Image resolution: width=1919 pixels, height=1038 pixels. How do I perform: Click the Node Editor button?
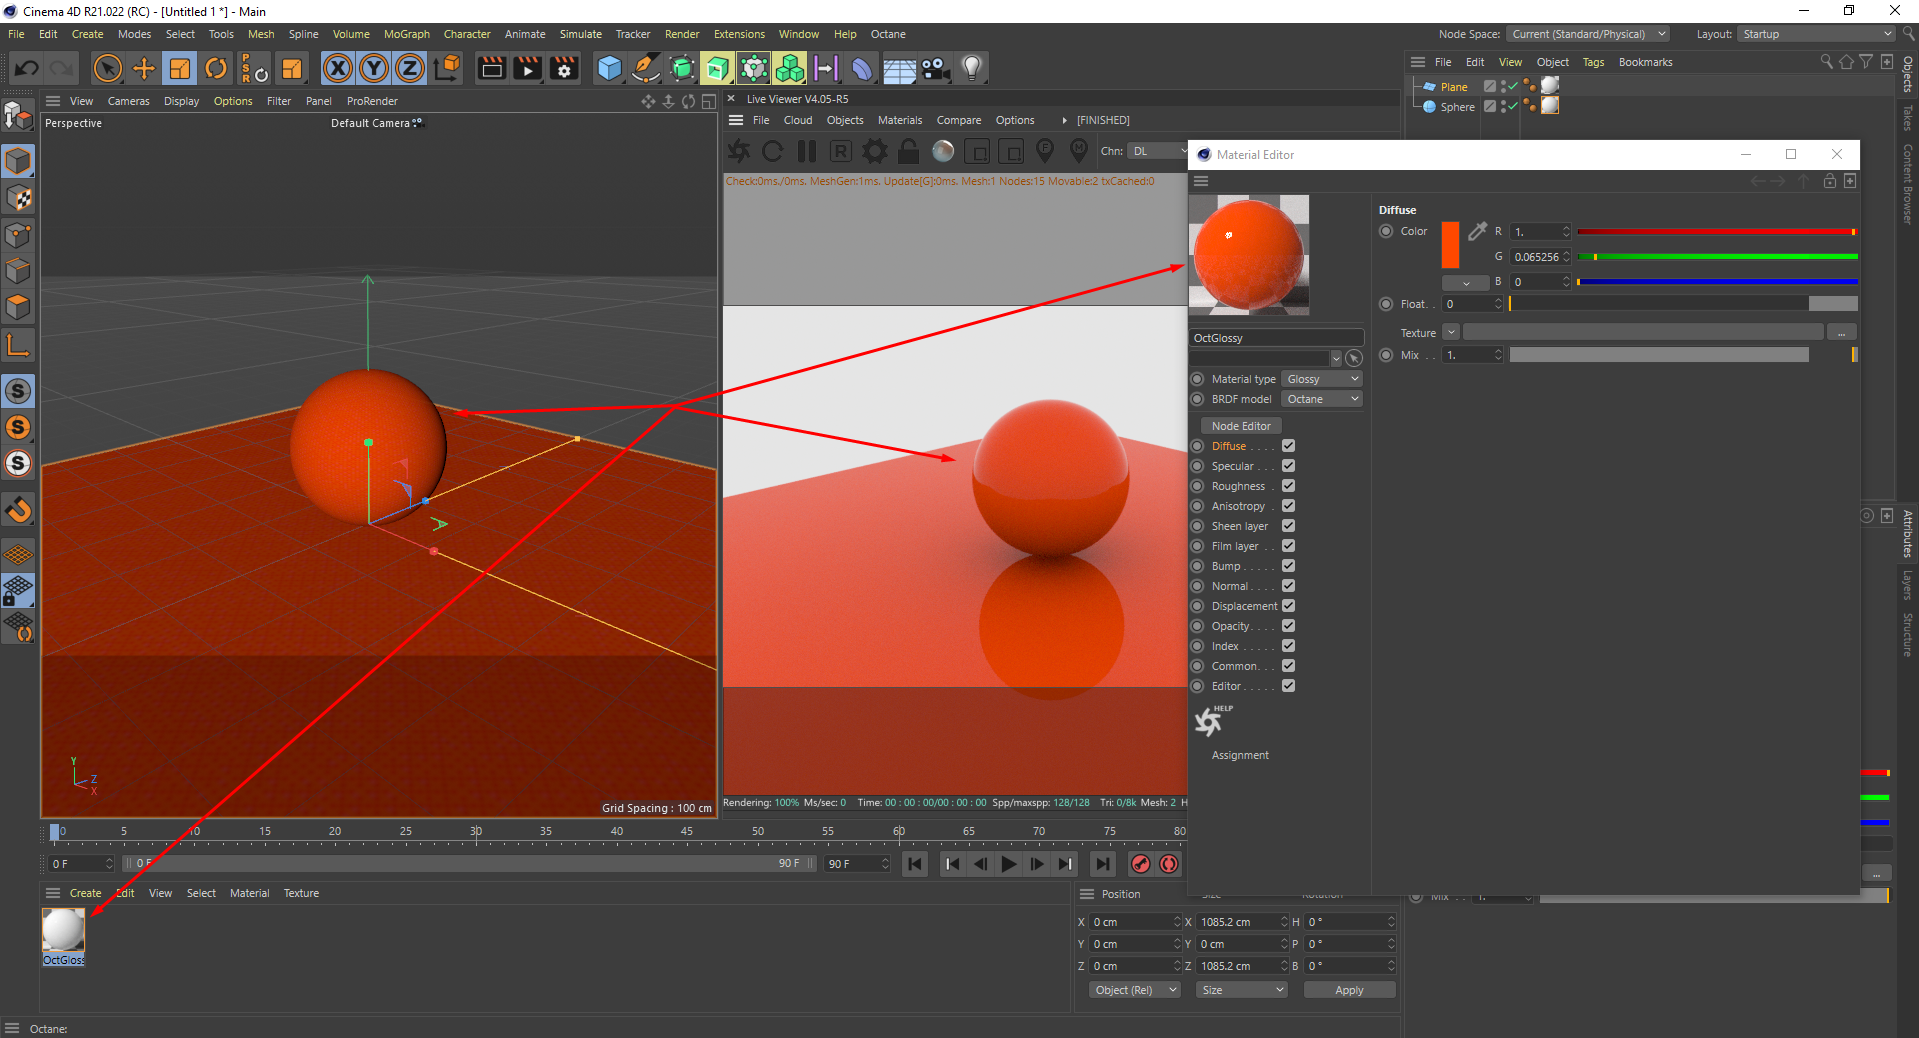[x=1240, y=426]
